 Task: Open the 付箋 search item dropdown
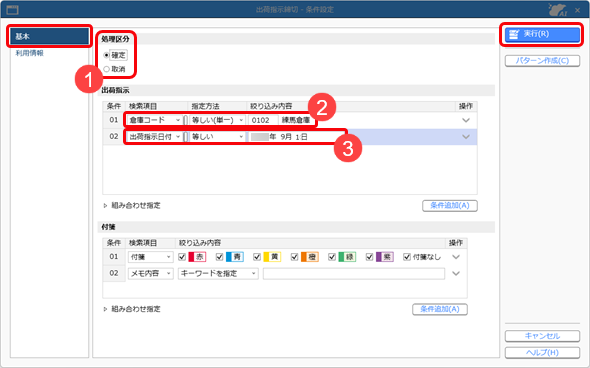151,257
